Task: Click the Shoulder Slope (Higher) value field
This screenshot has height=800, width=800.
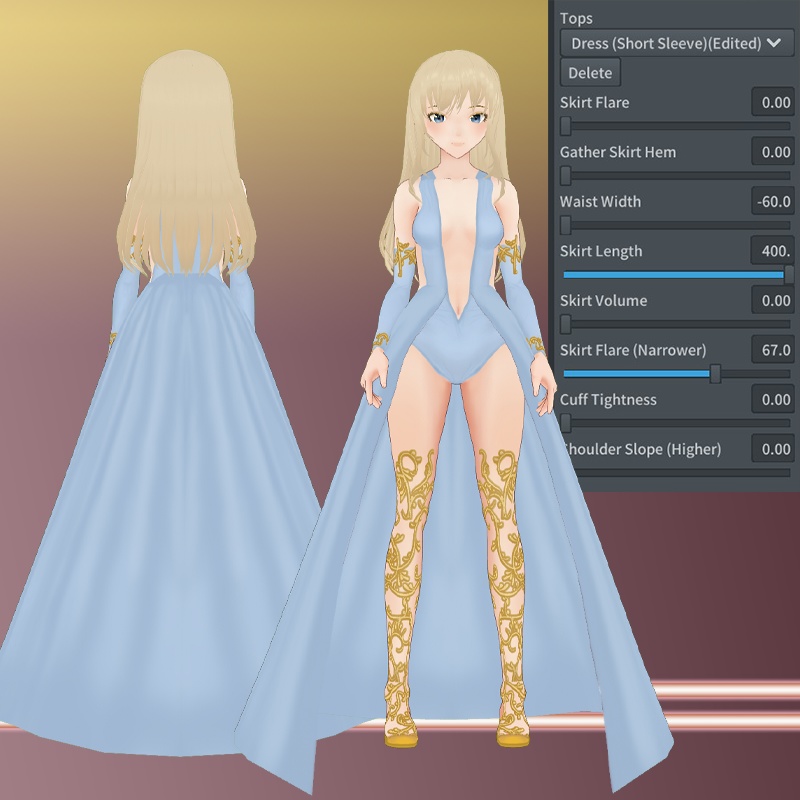Action: point(773,448)
